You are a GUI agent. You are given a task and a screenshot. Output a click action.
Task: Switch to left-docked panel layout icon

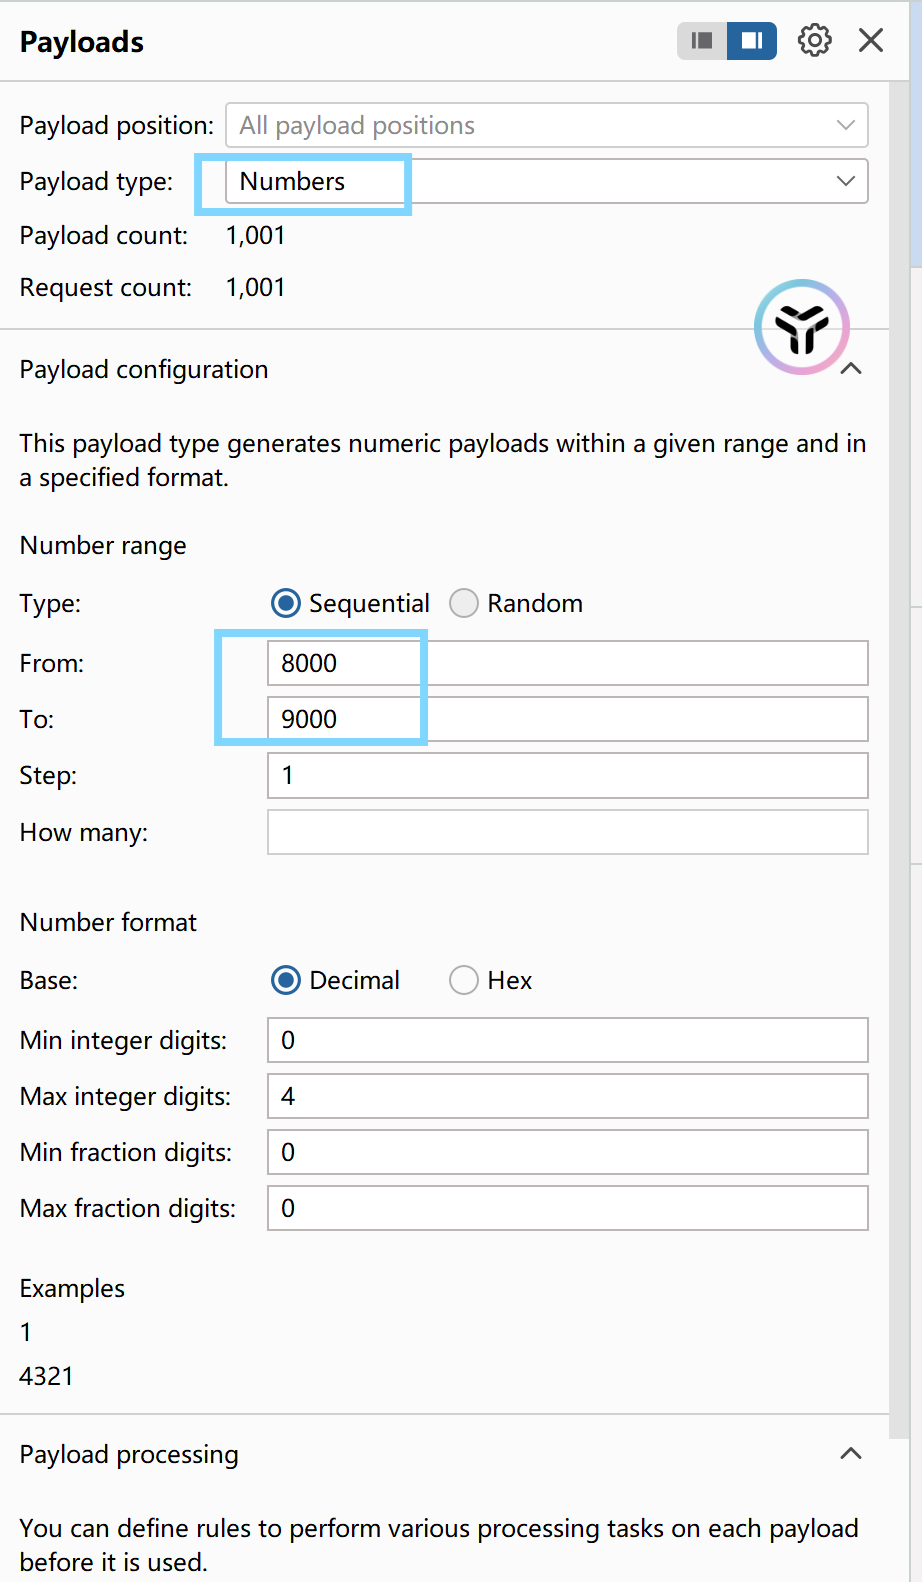click(702, 41)
